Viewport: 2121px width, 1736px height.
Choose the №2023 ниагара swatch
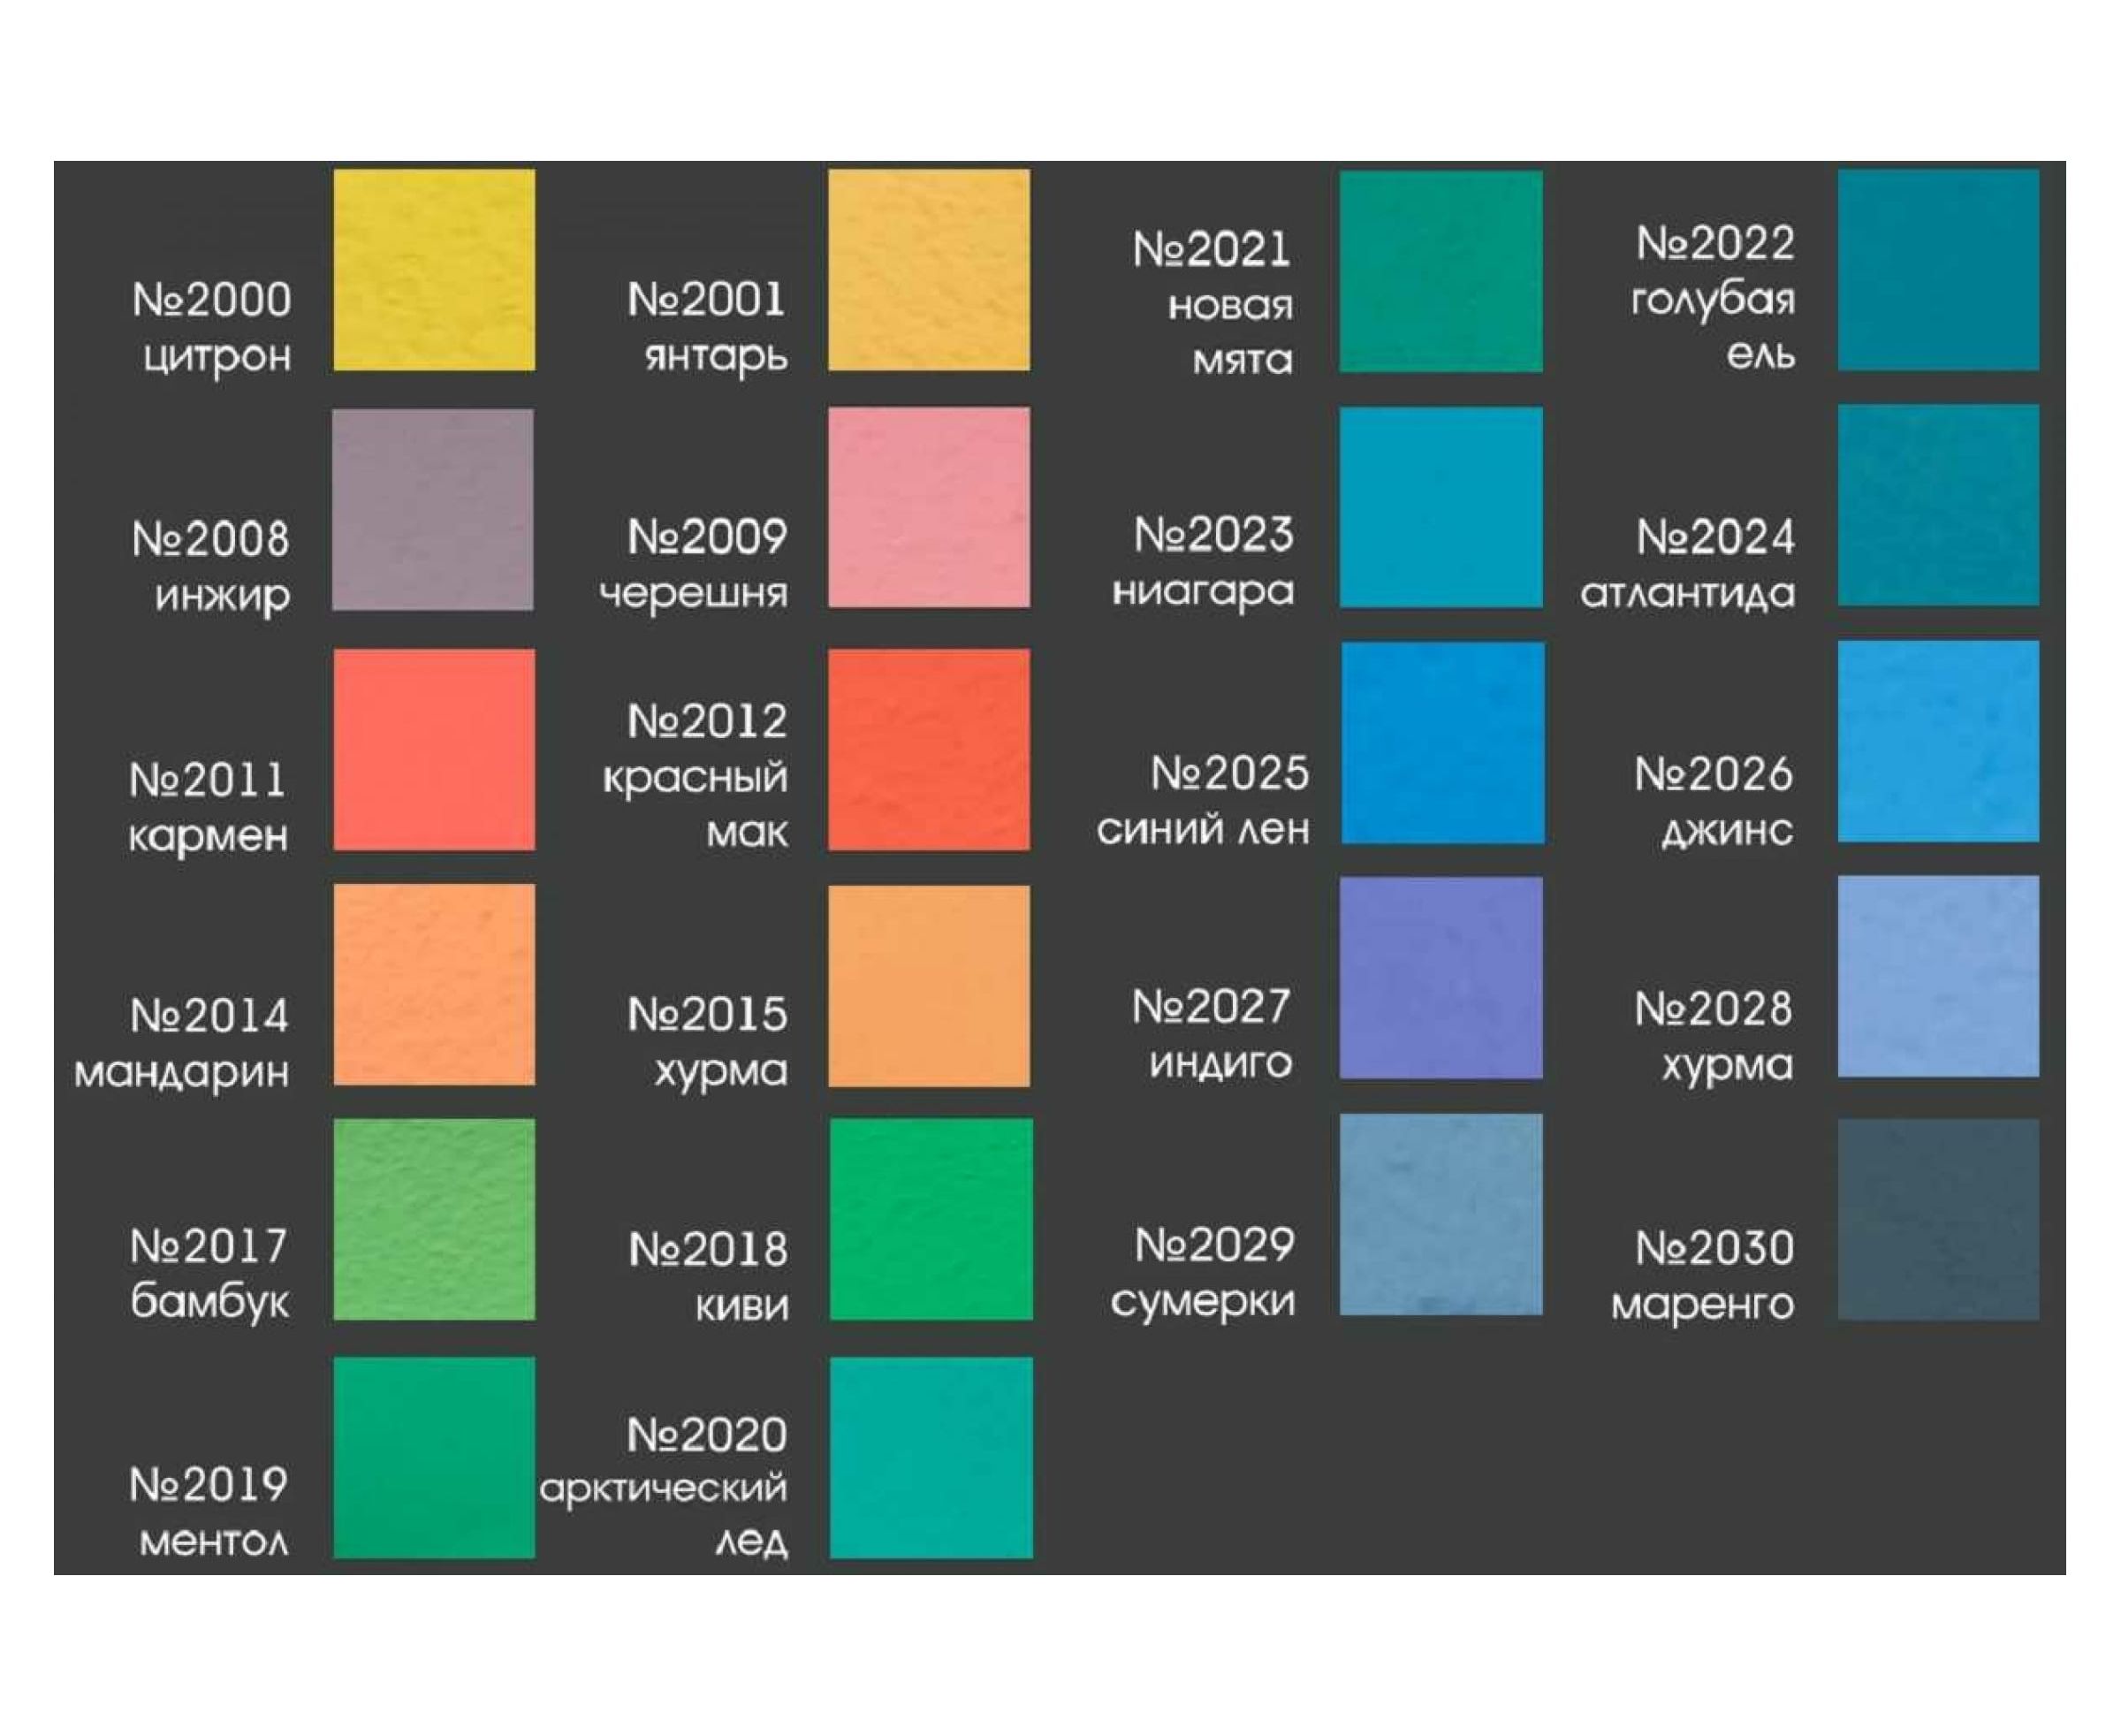pos(1440,507)
